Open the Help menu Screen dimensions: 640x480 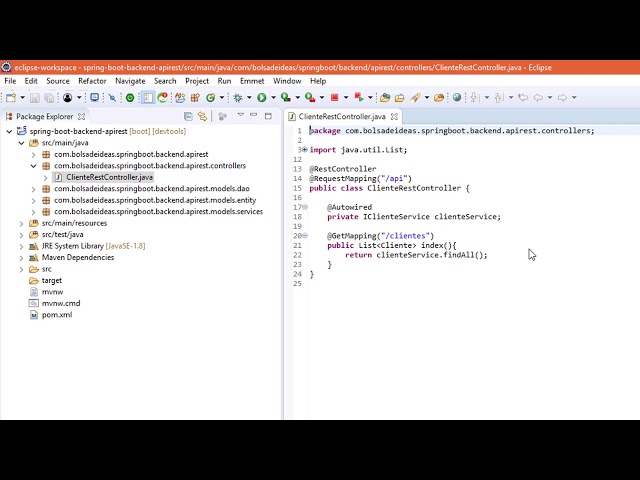(x=318, y=81)
